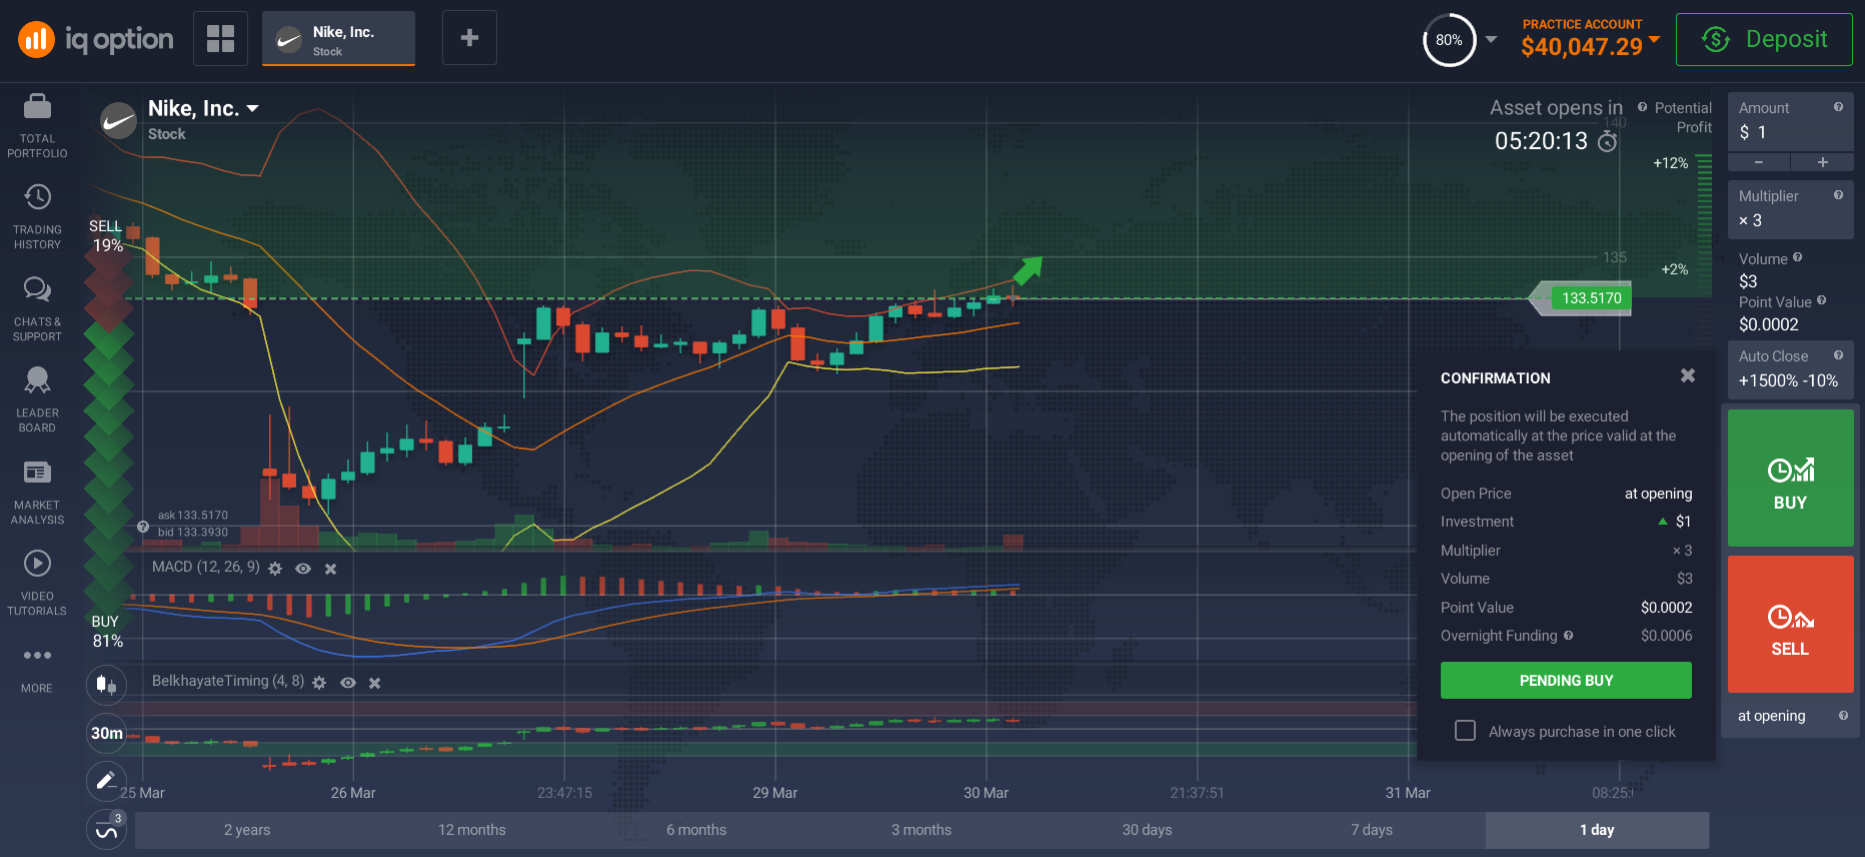
Task: Add a new asset tab
Action: pos(469,38)
